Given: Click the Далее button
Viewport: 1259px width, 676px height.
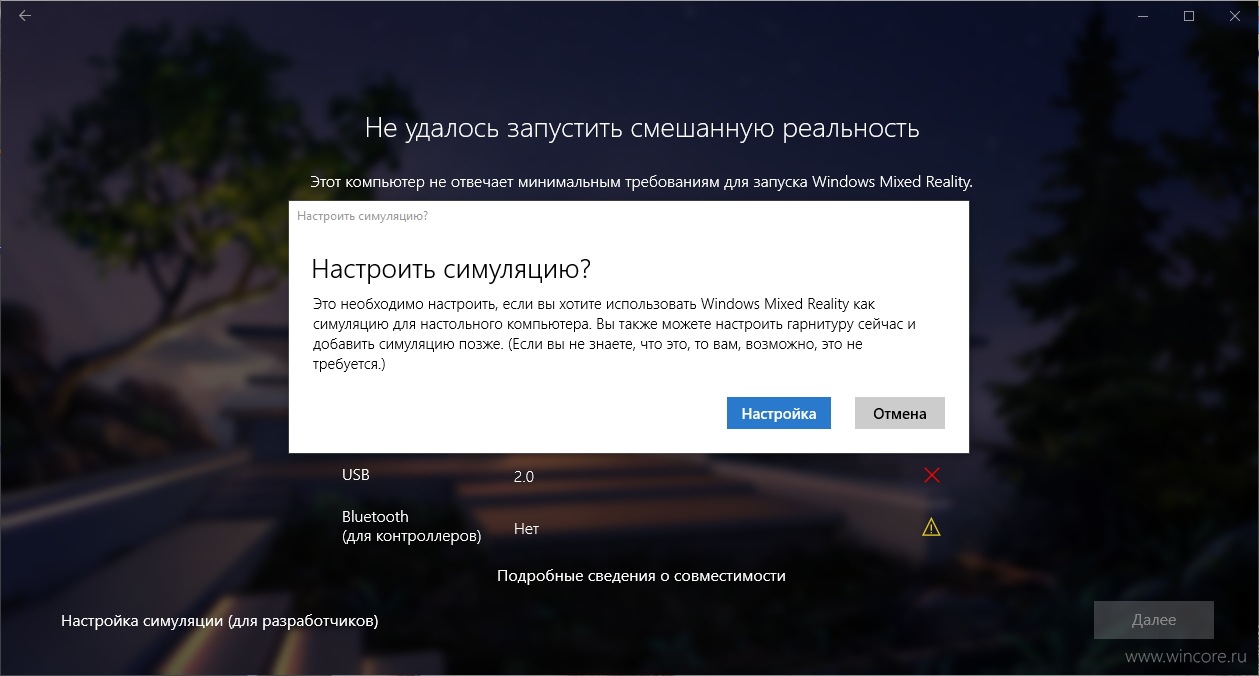Looking at the screenshot, I should [x=1154, y=620].
